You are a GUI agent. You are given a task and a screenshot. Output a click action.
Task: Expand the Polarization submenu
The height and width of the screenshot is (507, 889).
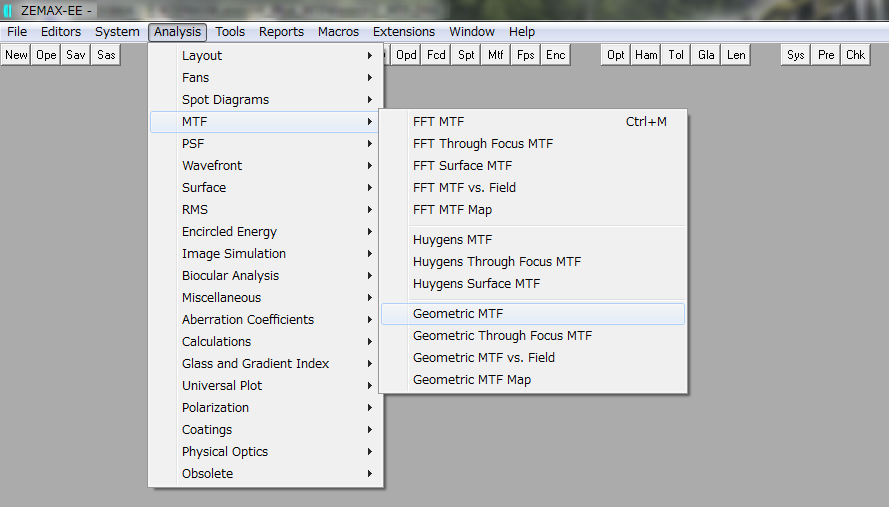click(x=266, y=408)
